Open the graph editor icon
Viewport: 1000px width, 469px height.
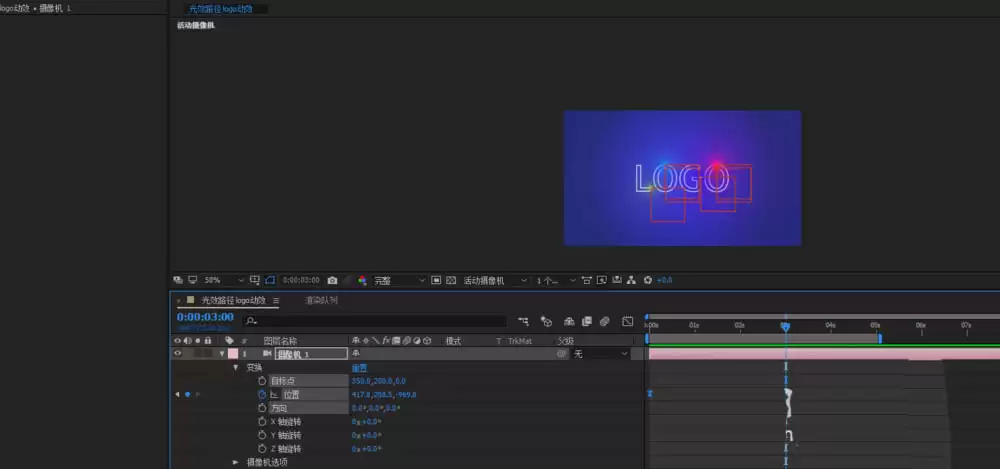click(628, 321)
